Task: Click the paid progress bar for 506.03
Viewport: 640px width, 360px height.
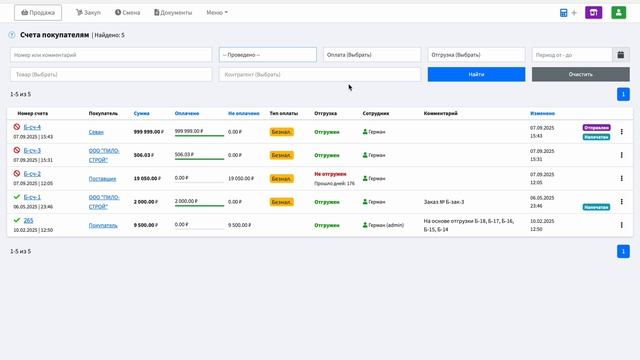Action: point(199,159)
